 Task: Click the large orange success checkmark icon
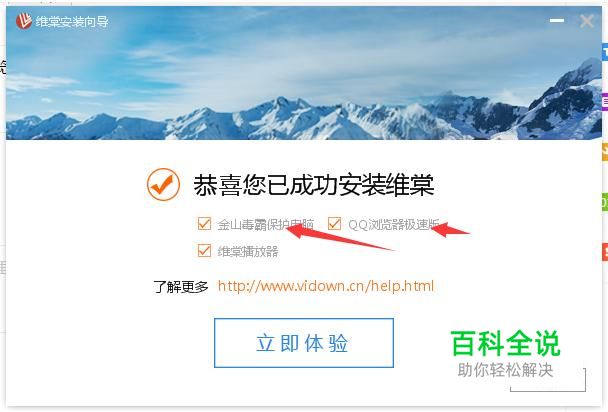[x=163, y=184]
